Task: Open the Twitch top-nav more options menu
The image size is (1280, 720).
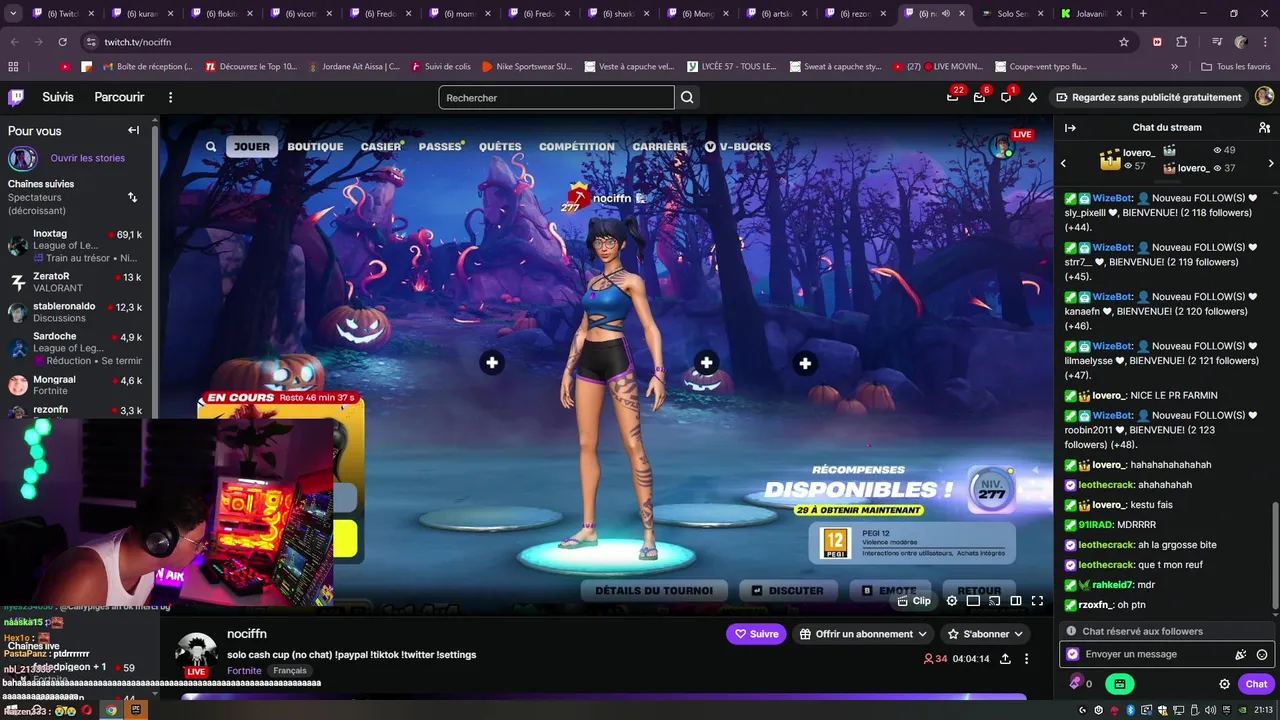Action: pos(170,97)
